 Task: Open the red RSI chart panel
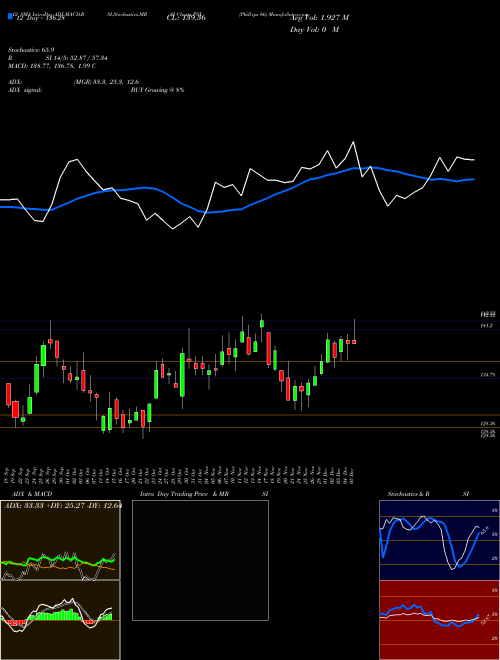coord(439,620)
